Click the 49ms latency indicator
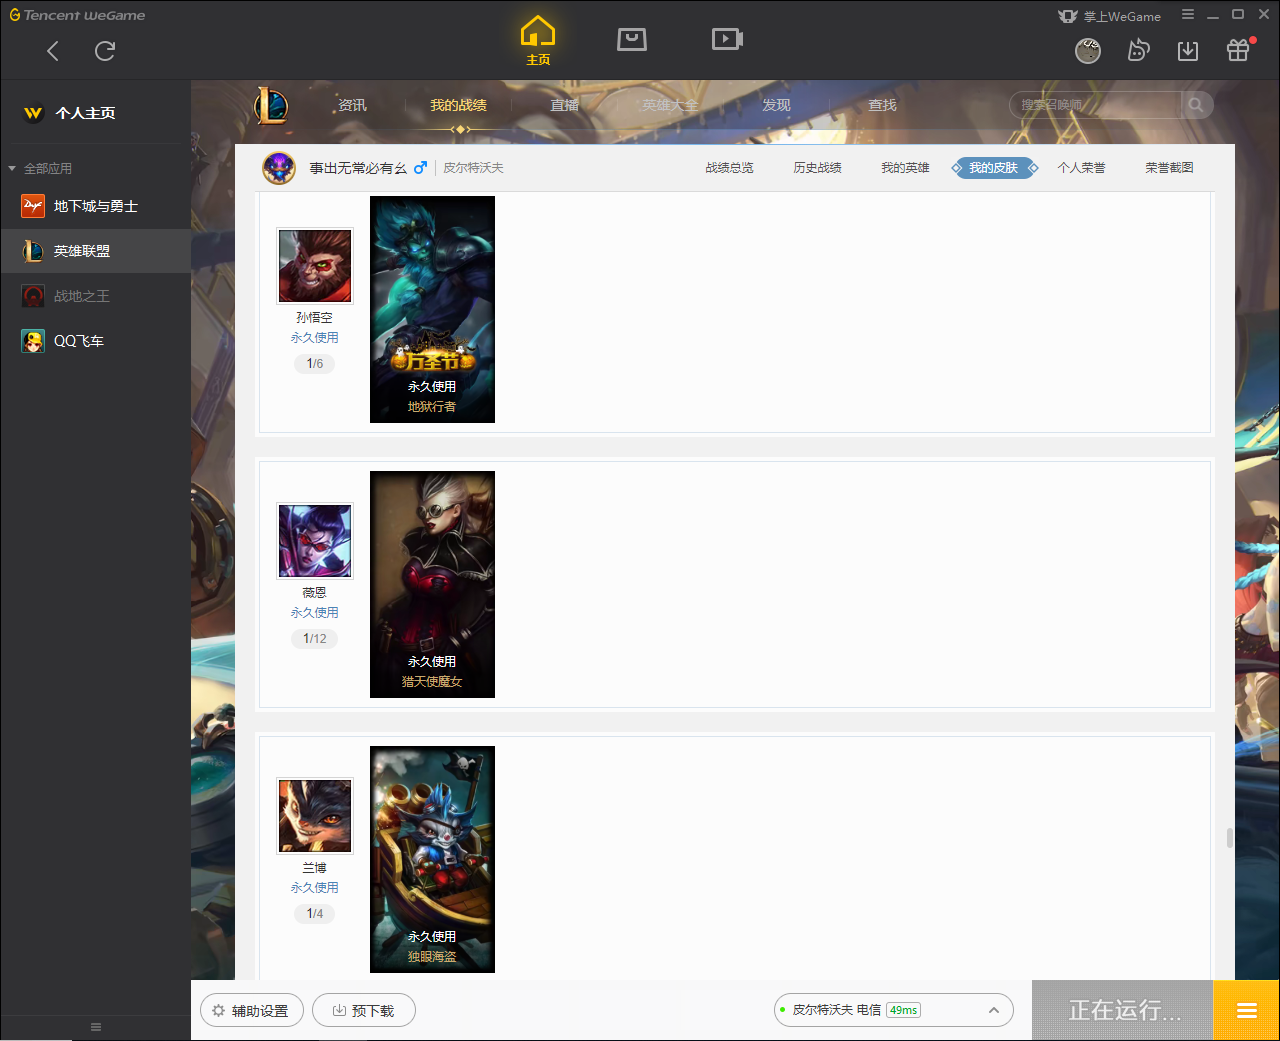Image resolution: width=1280 pixels, height=1041 pixels. click(x=903, y=1010)
